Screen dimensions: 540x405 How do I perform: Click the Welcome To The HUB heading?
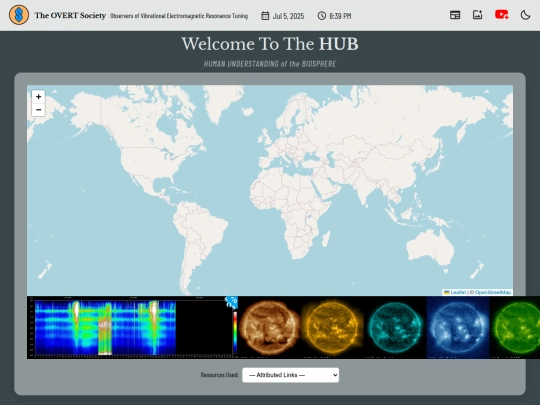tap(270, 44)
